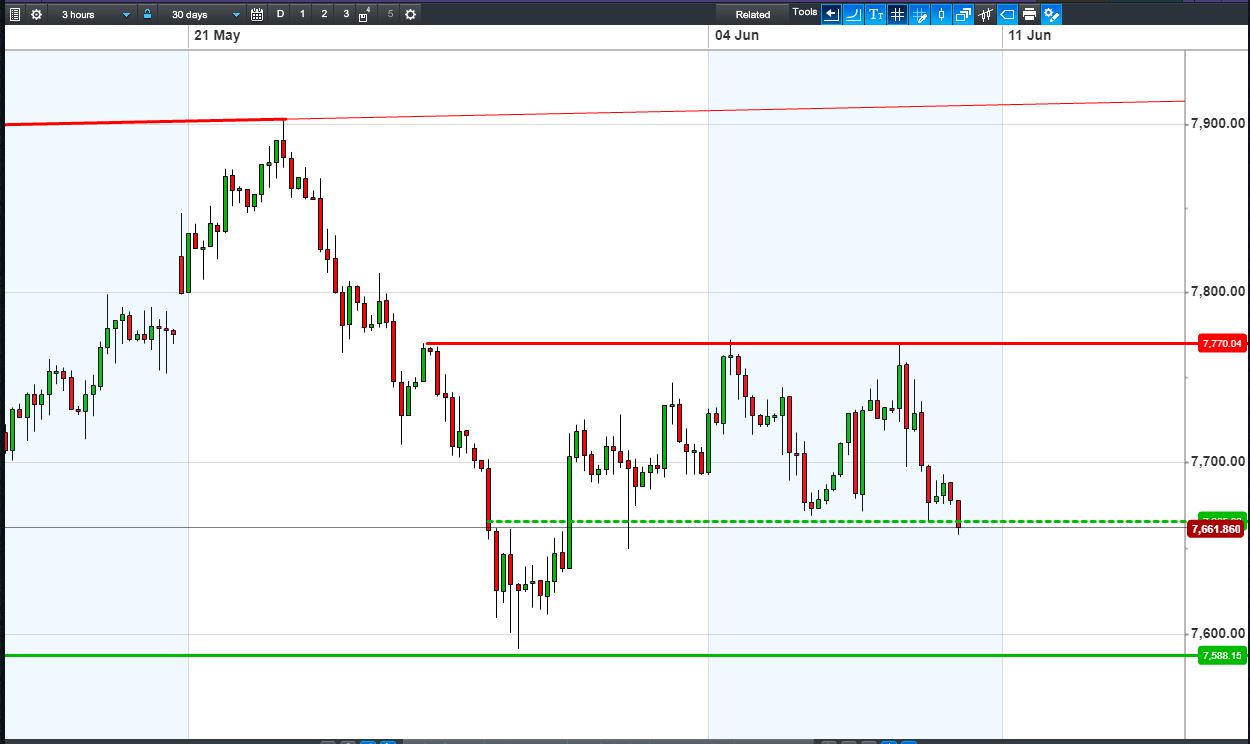Toggle the chart gridlines icon

click(897, 14)
